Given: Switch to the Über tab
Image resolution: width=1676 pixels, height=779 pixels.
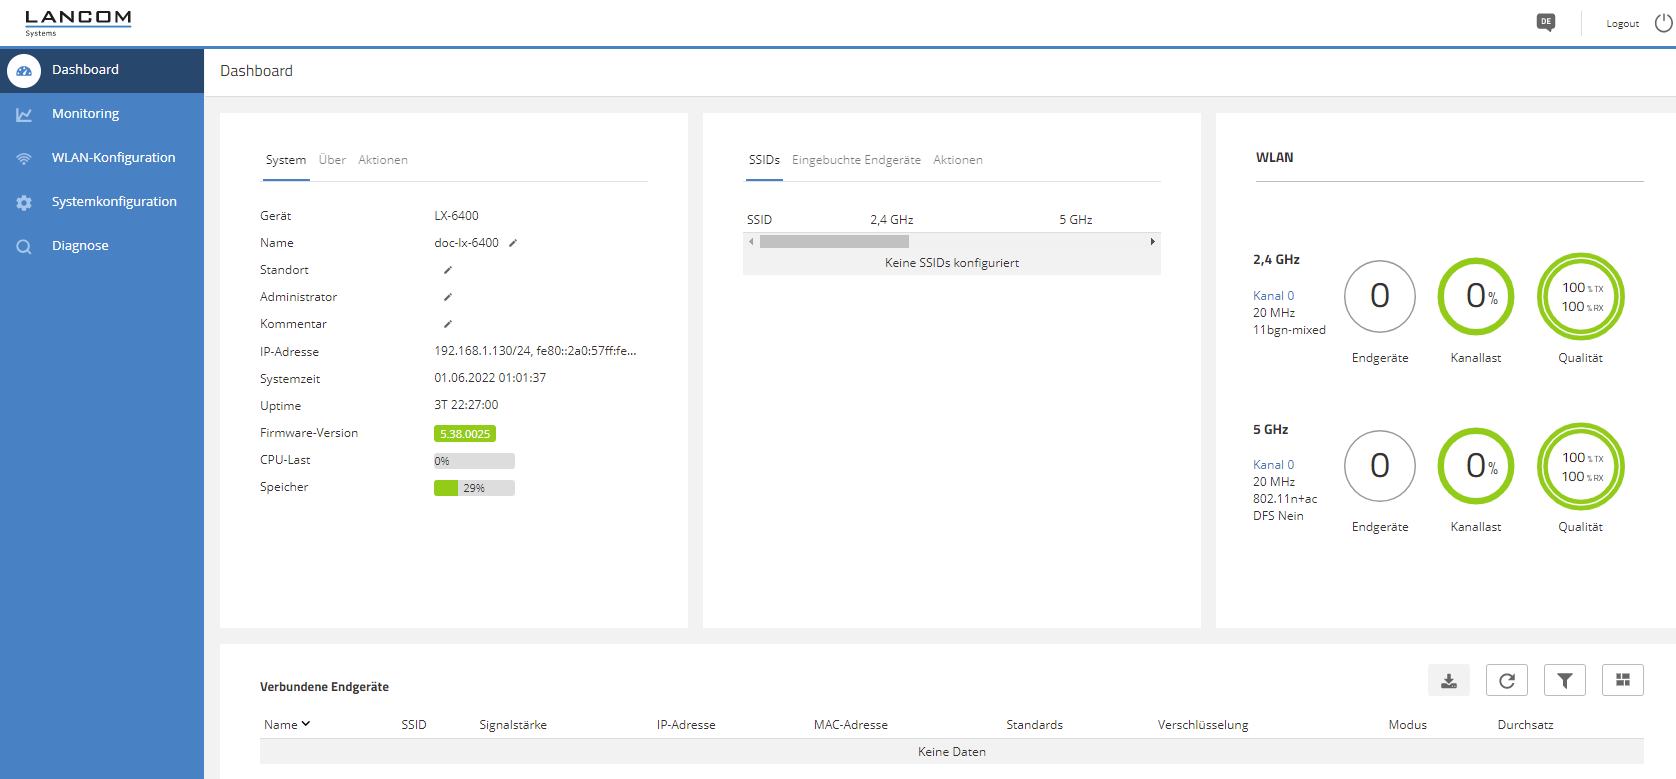Looking at the screenshot, I should (x=332, y=160).
